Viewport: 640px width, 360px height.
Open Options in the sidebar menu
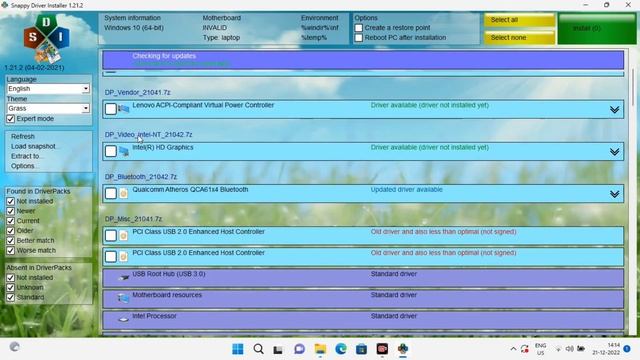coord(23,166)
